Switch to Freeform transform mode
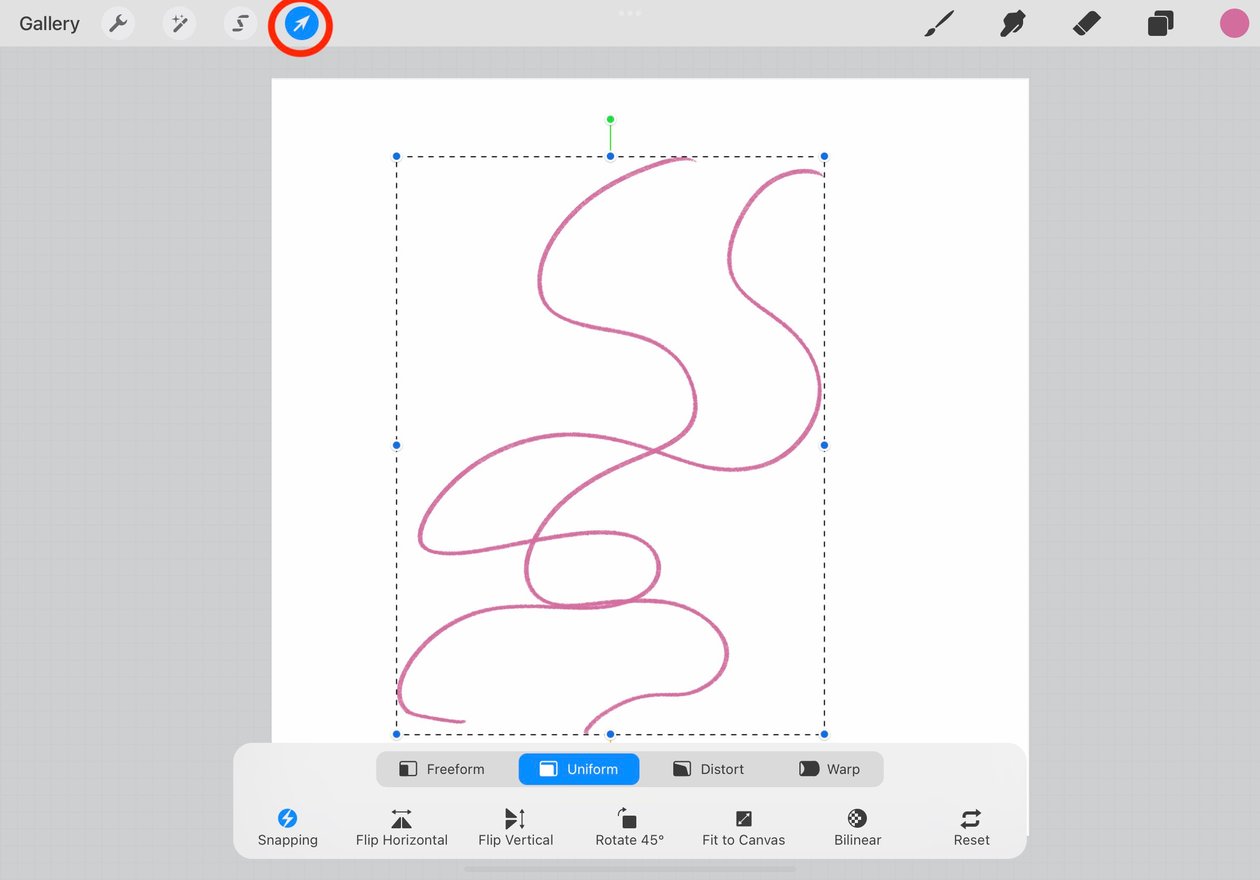Viewport: 1260px width, 880px height. (x=442, y=769)
